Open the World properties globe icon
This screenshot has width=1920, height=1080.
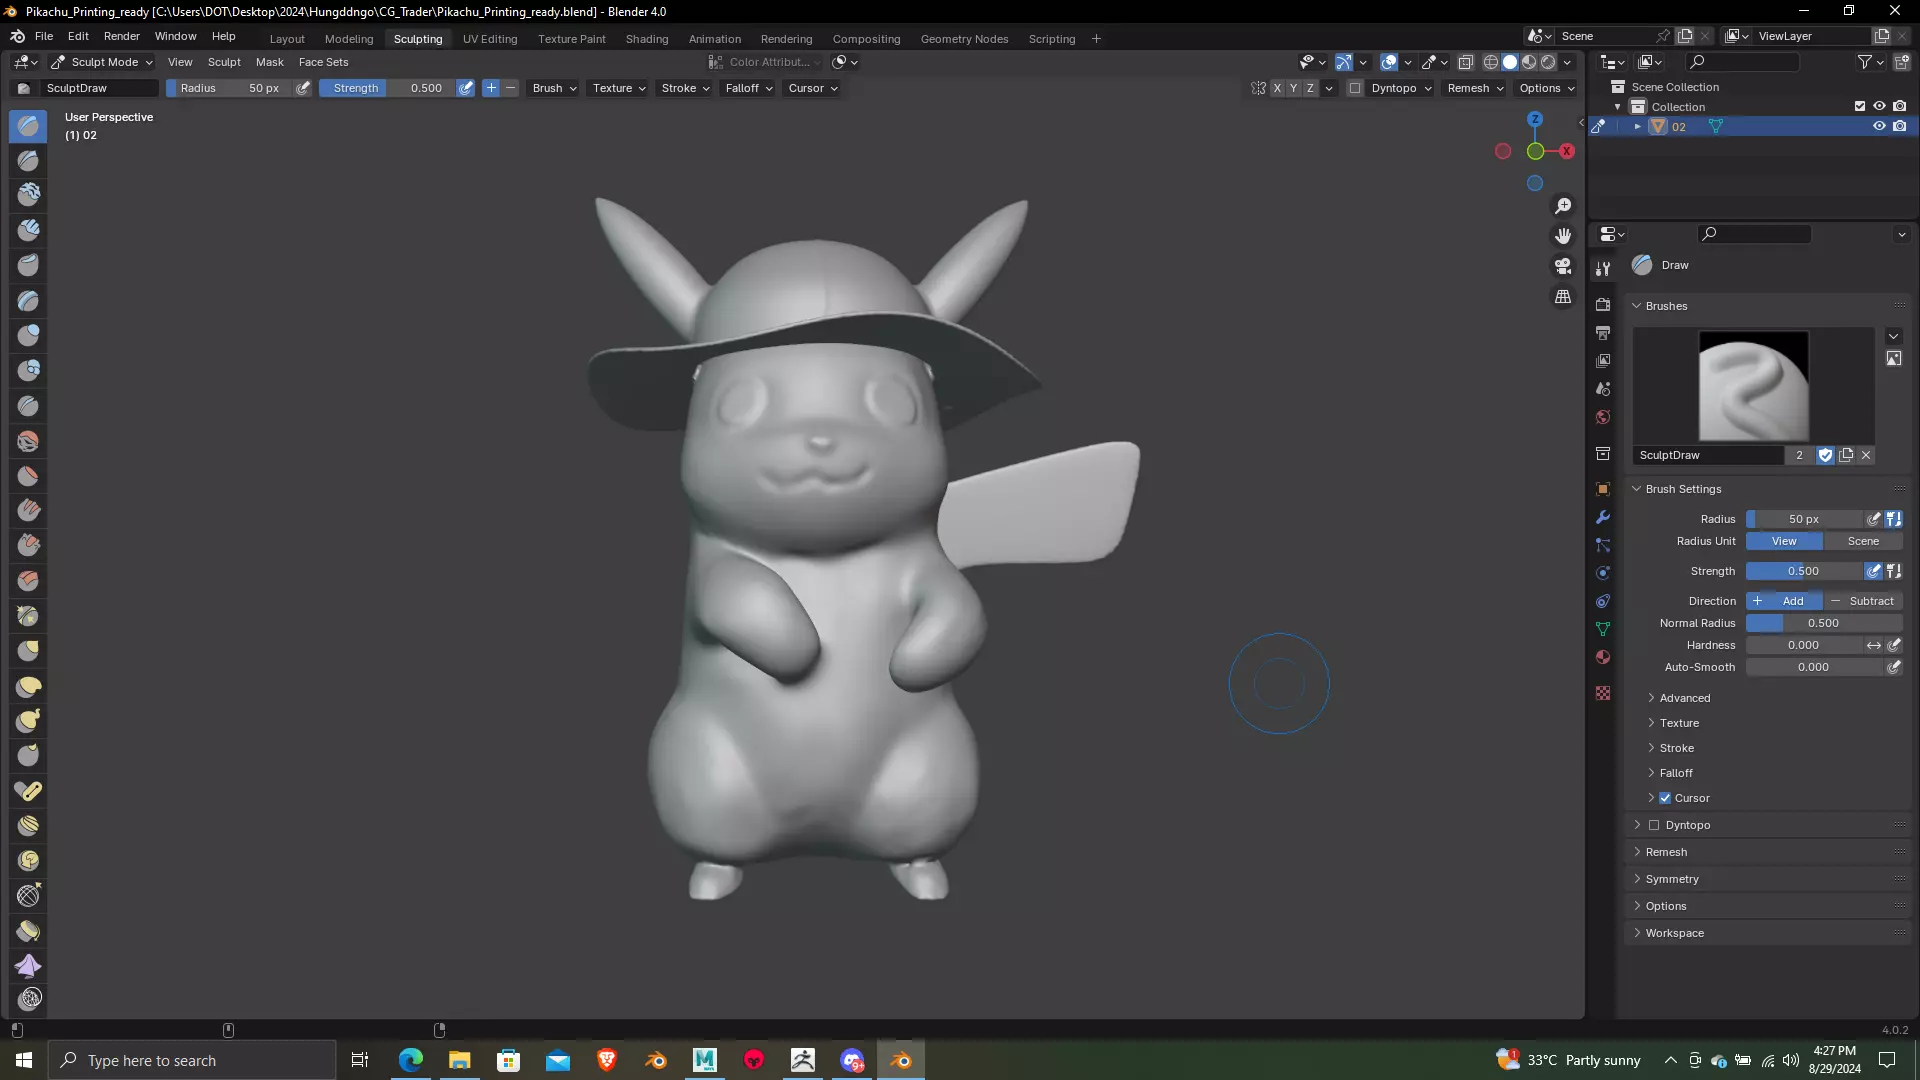pos(1603,417)
